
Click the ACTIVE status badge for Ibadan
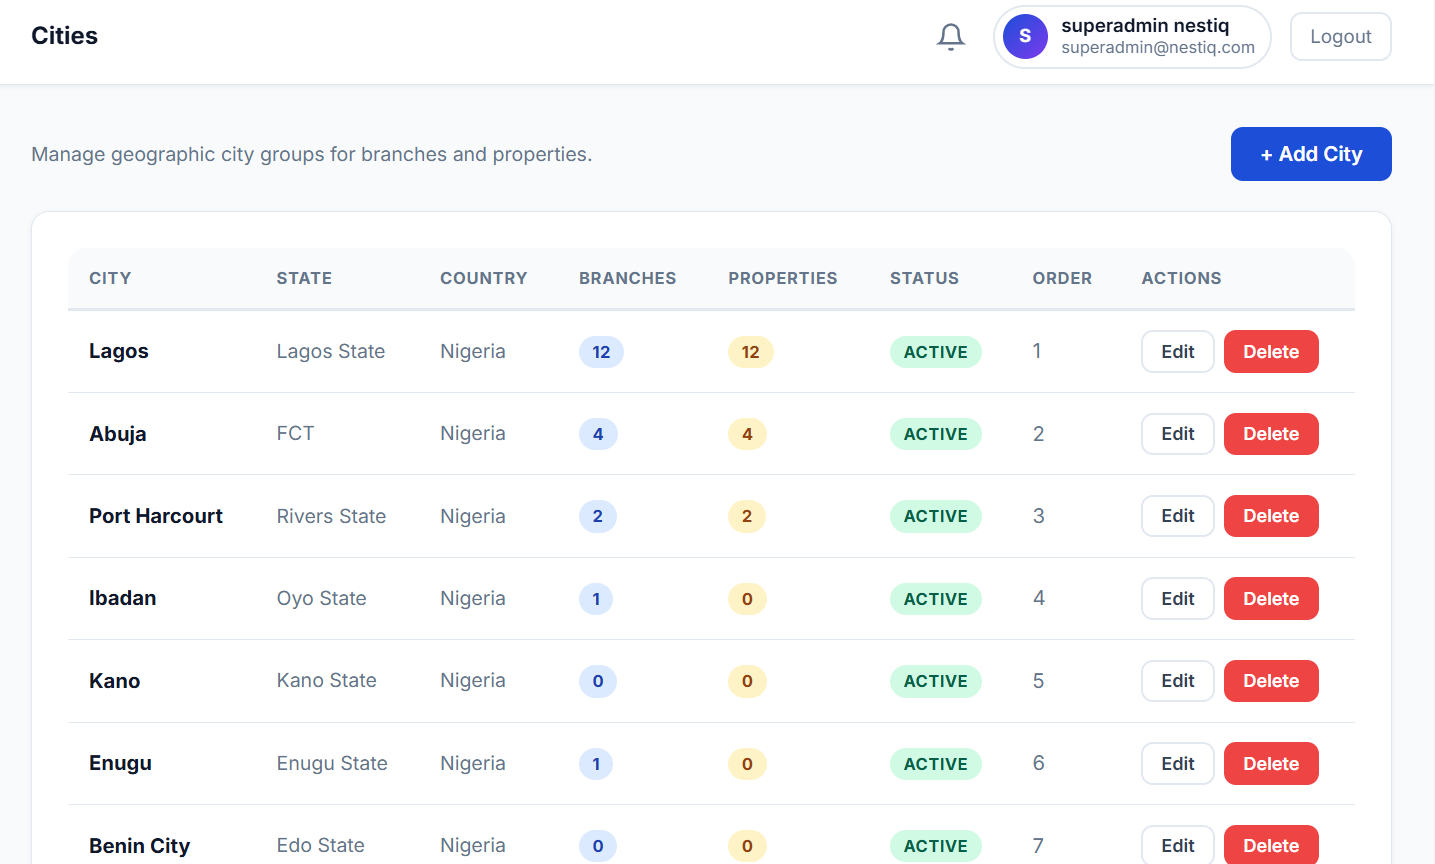pos(936,599)
